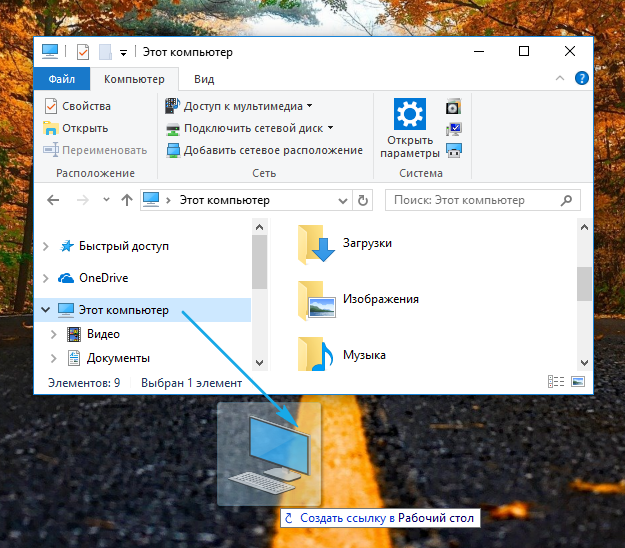Viewport: 625px width, 548px height.
Task: Go up one level with up arrow
Action: [x=127, y=200]
